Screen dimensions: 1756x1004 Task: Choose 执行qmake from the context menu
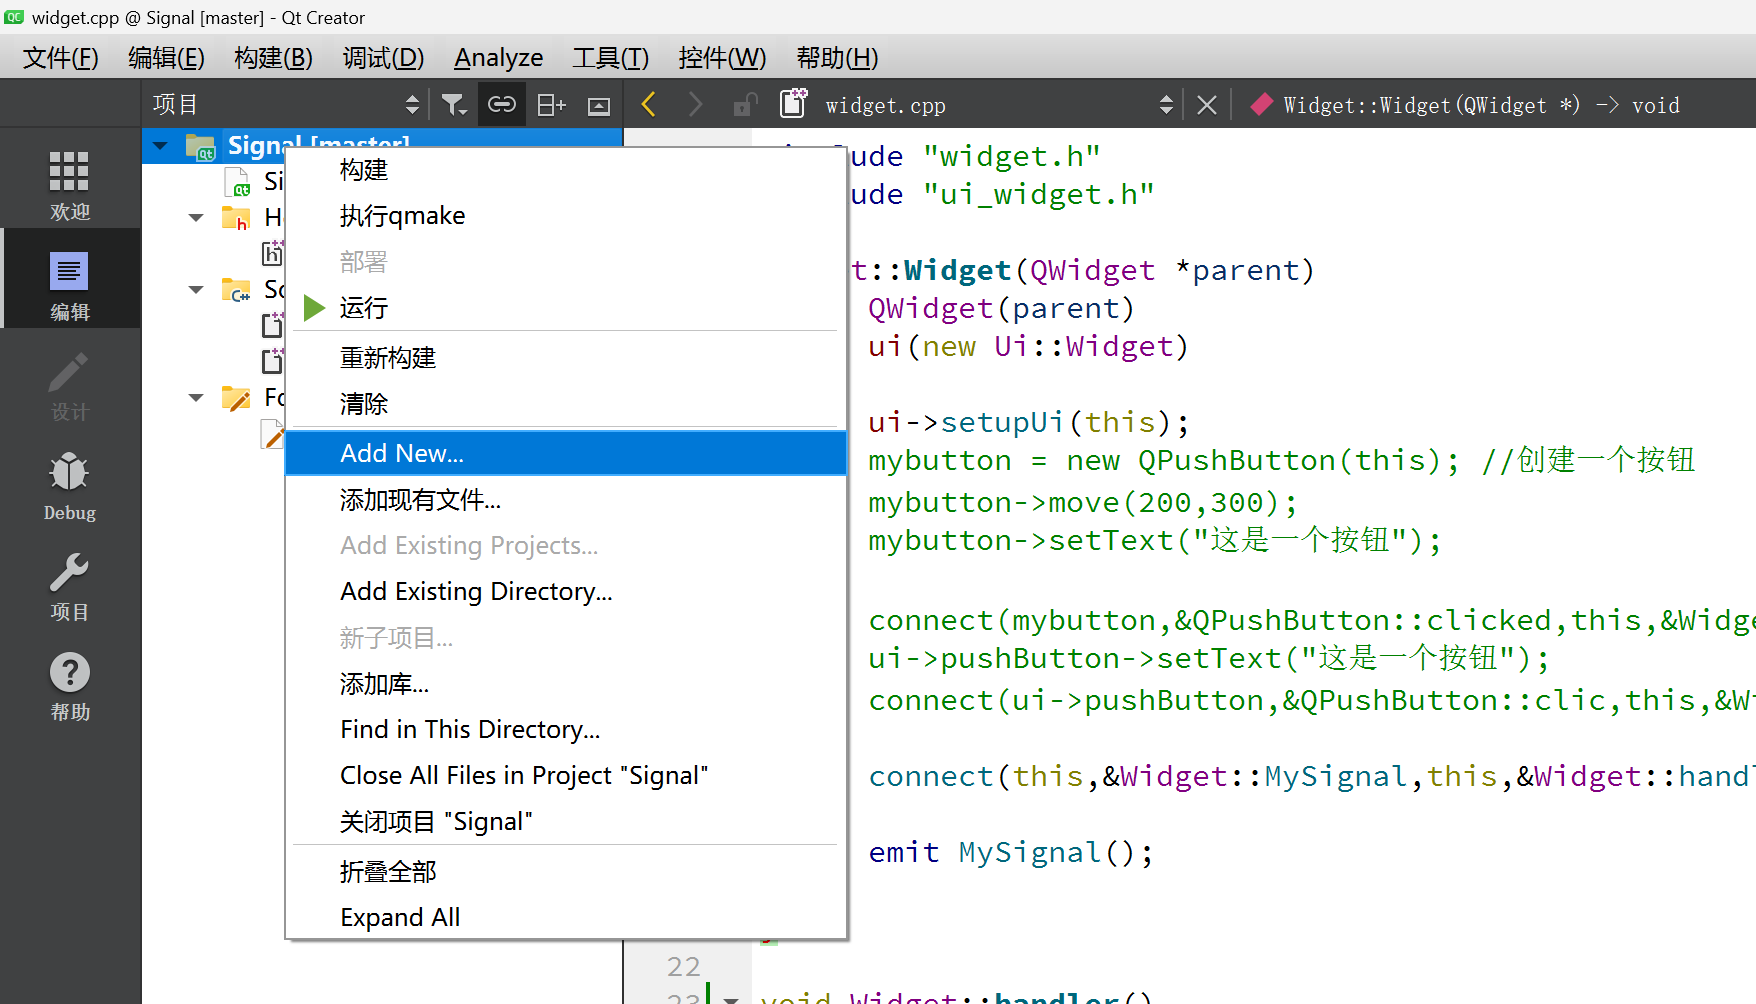click(x=566, y=216)
